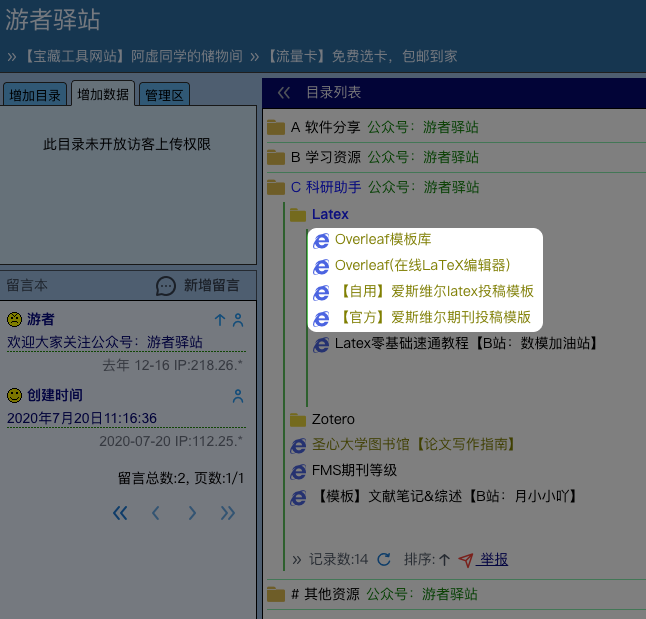The image size is (646, 619).
Task: Go to last page of messages
Action: [228, 513]
